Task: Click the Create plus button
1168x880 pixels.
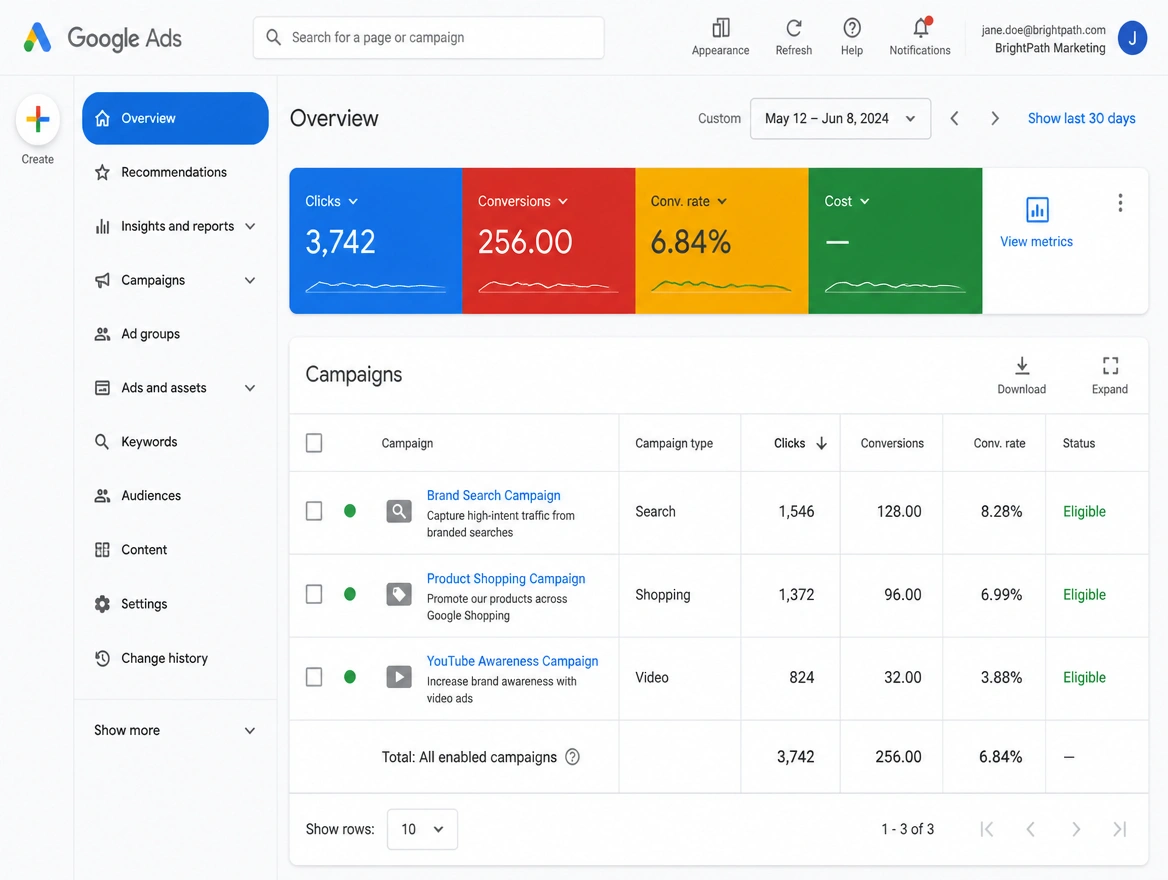Action: click(x=37, y=119)
